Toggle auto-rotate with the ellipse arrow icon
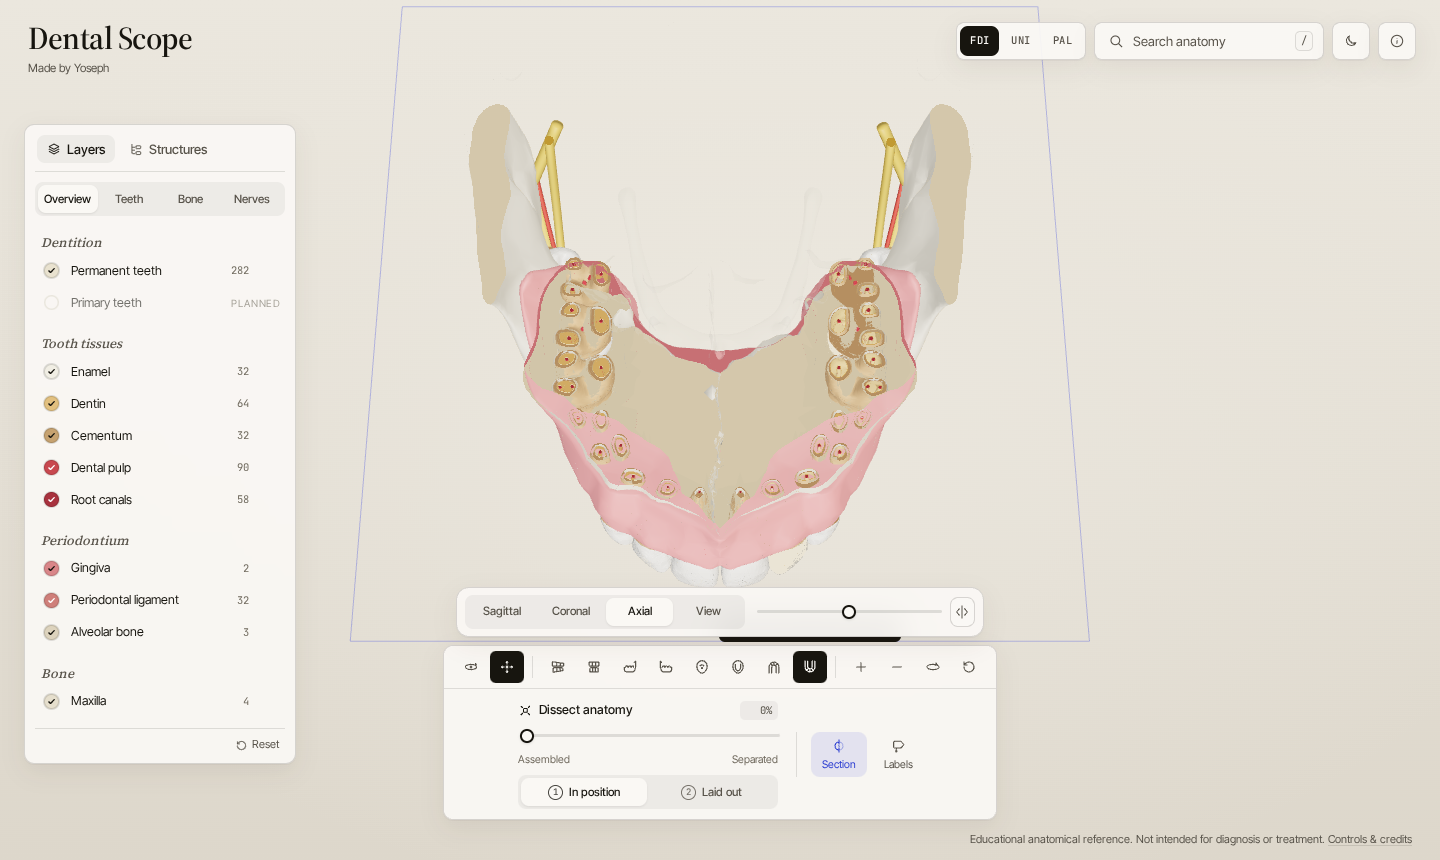1440x860 pixels. point(933,667)
